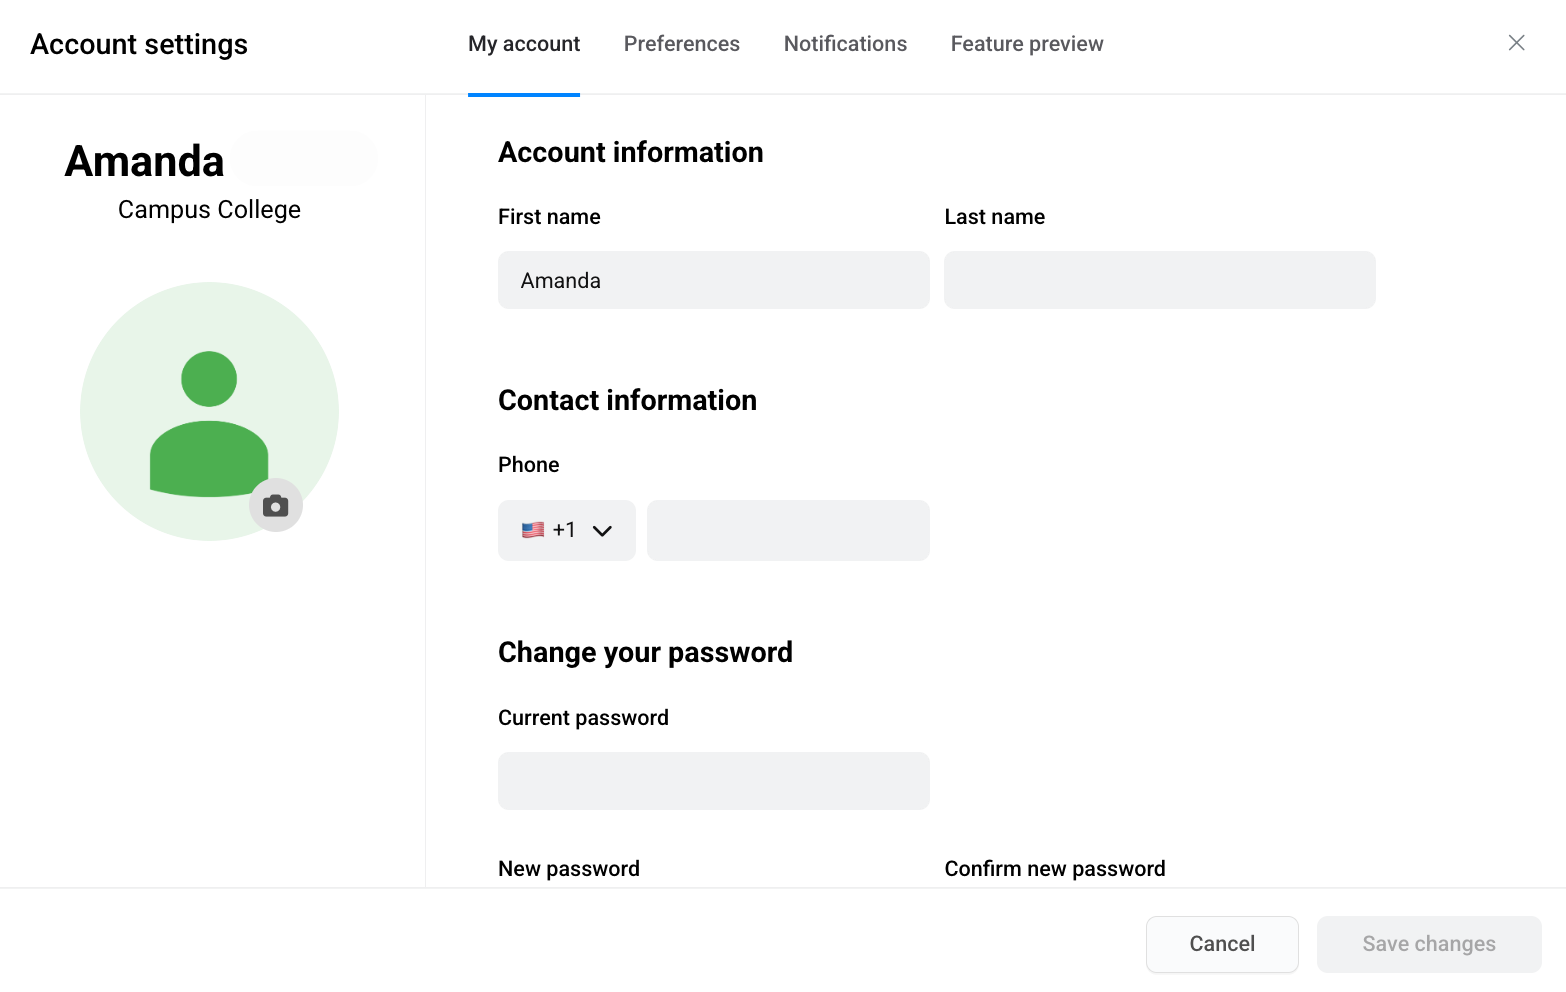Open the +1 country code selector
Viewport: 1566px width, 992px height.
(565, 530)
